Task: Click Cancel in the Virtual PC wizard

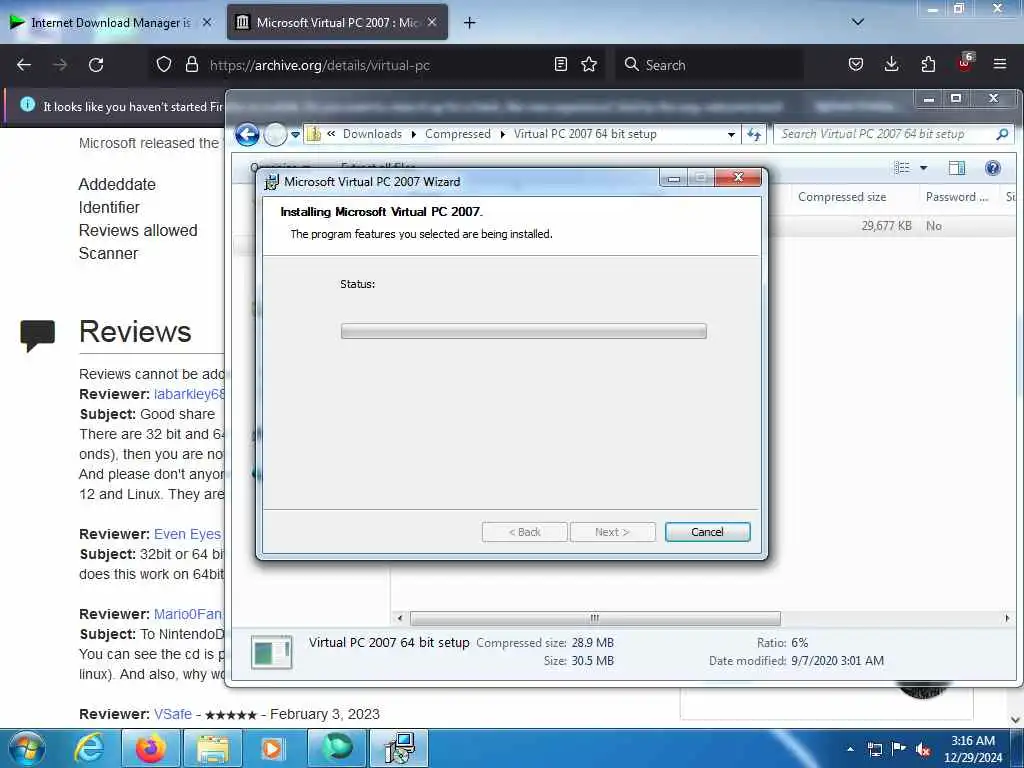Action: (707, 532)
